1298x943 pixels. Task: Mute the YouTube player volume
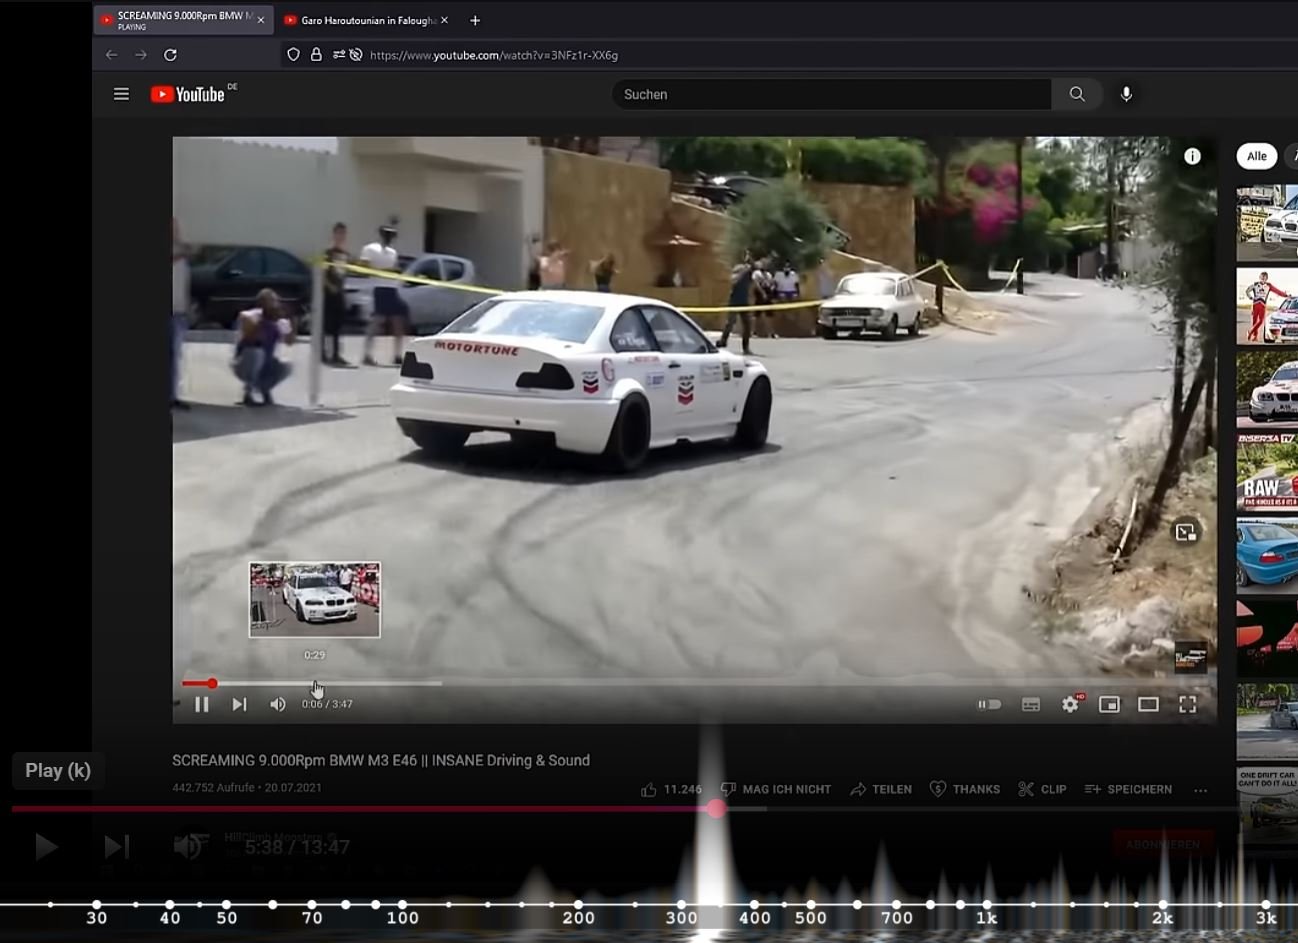point(277,704)
